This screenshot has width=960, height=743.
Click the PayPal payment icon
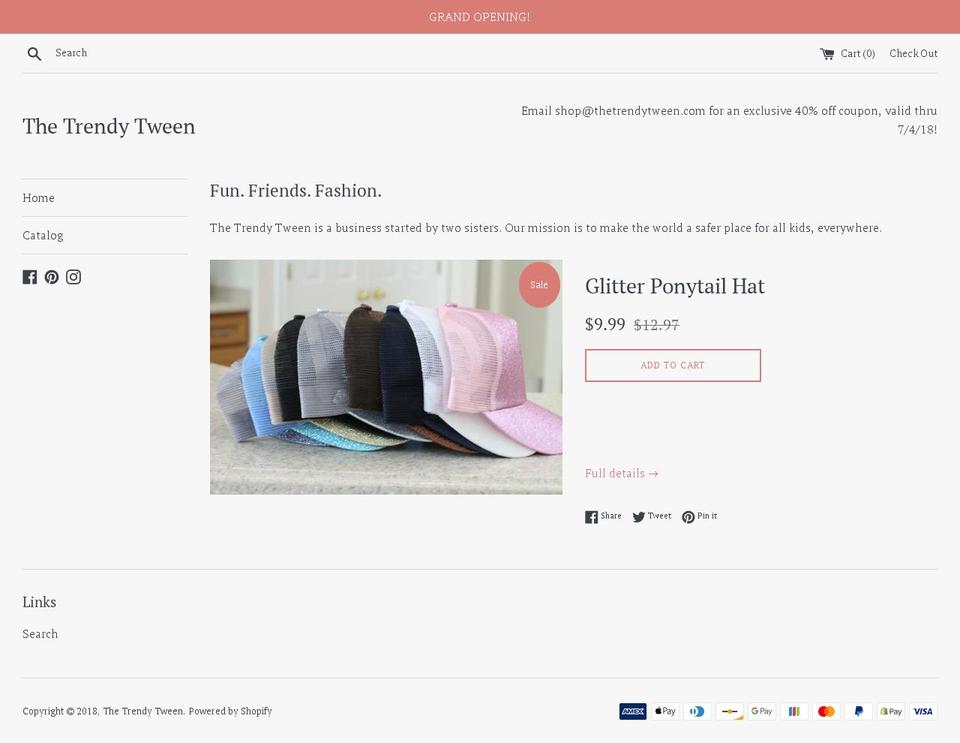pos(858,711)
